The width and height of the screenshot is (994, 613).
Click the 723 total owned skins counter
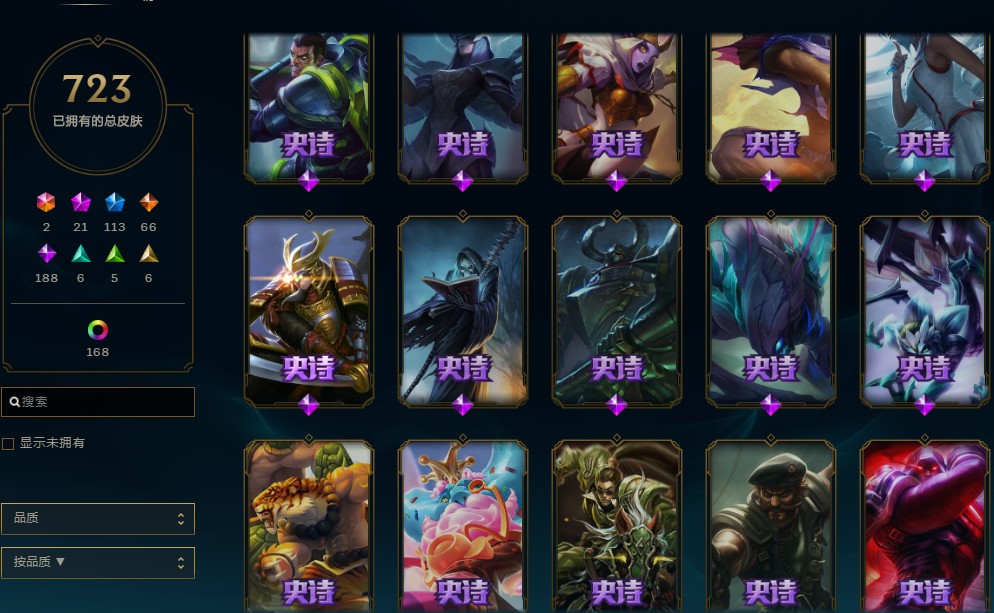97,89
